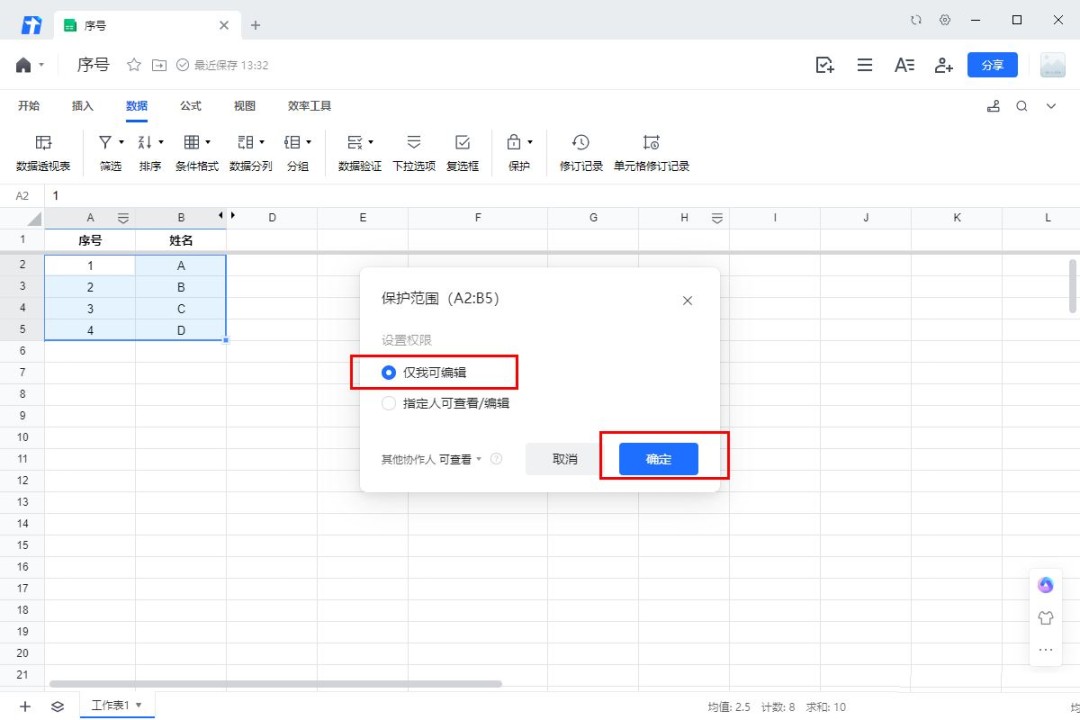
Task: Select the 仅我可编辑 radio option
Action: 389,372
